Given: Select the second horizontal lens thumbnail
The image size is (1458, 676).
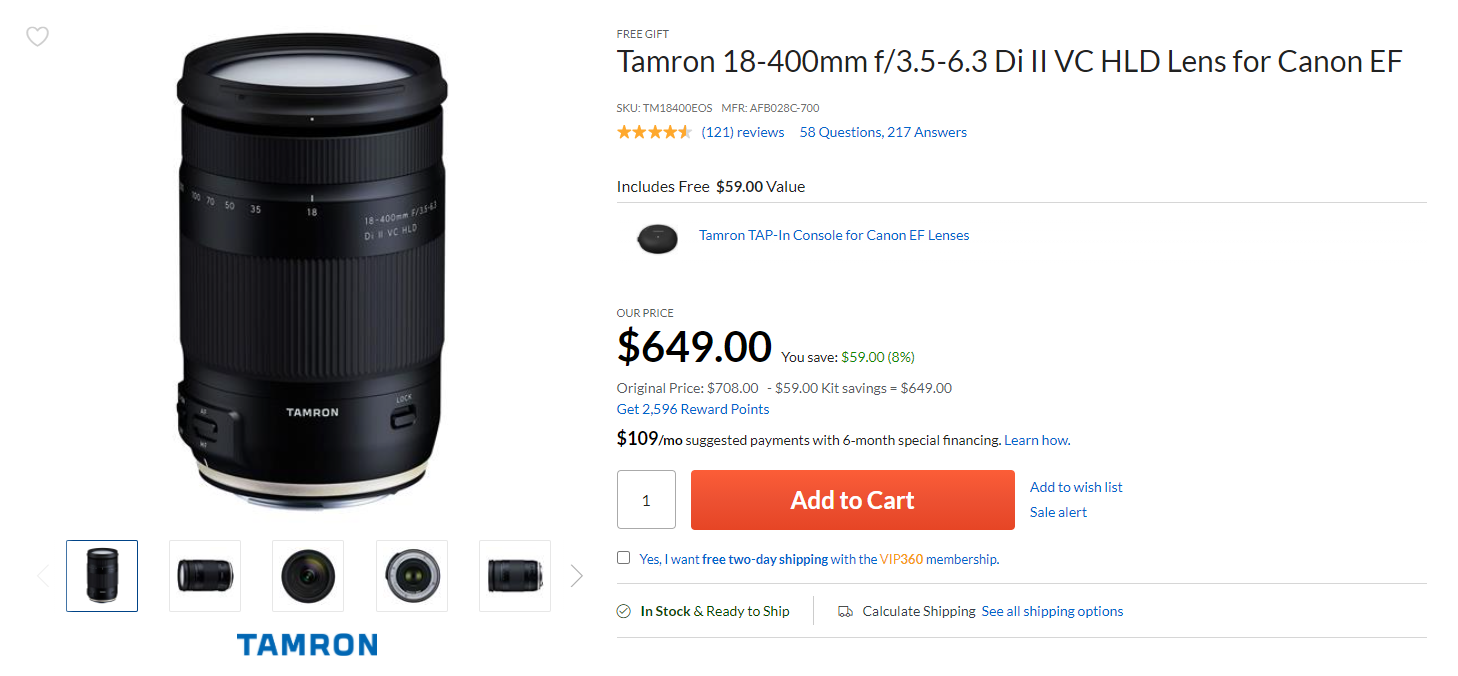Looking at the screenshot, I should coord(205,575).
